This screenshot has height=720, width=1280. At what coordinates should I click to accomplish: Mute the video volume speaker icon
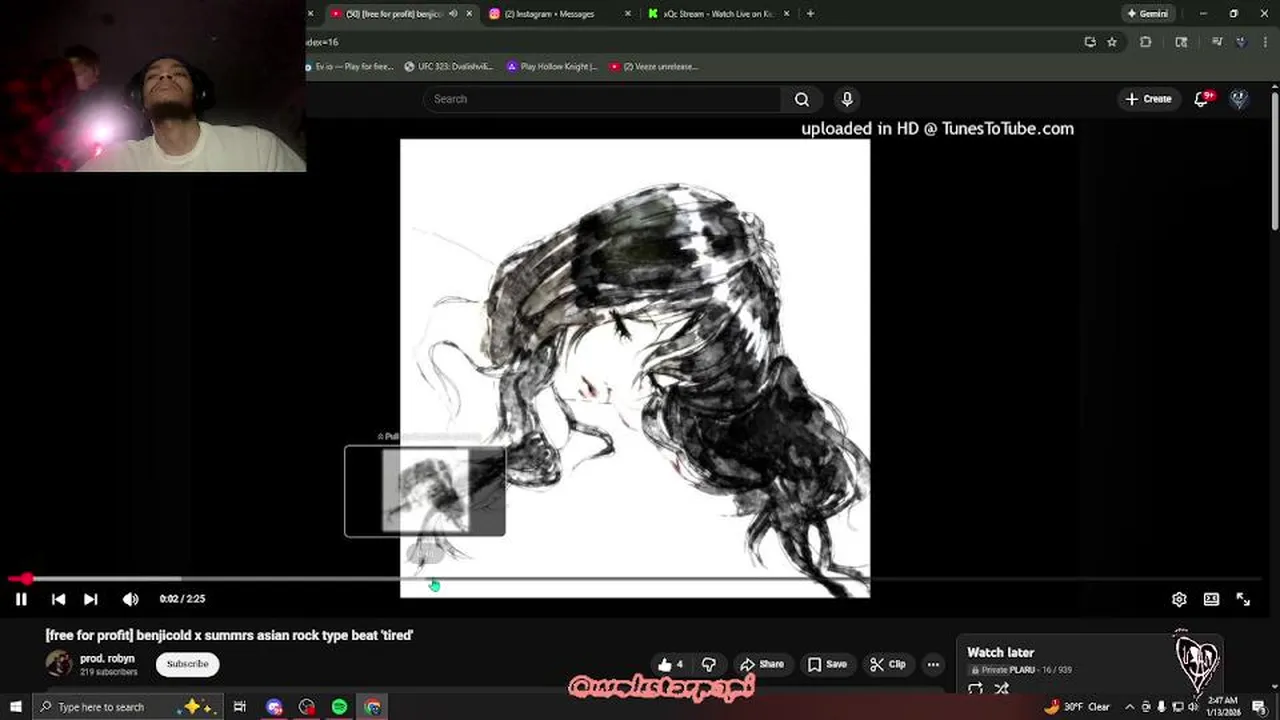point(130,599)
